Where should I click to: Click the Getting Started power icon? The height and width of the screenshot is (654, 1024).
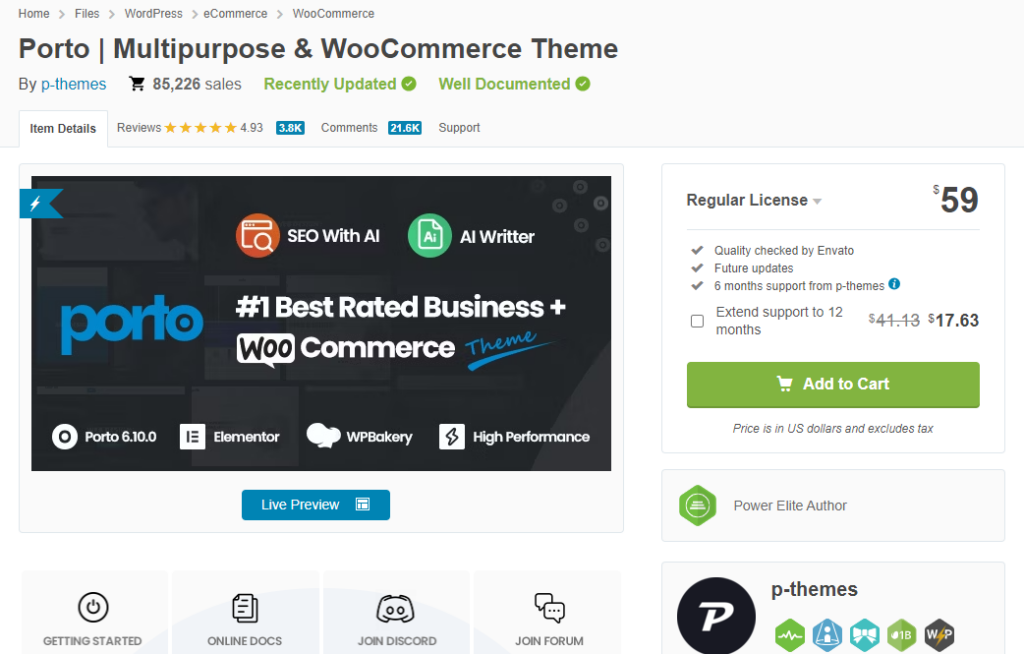point(93,608)
